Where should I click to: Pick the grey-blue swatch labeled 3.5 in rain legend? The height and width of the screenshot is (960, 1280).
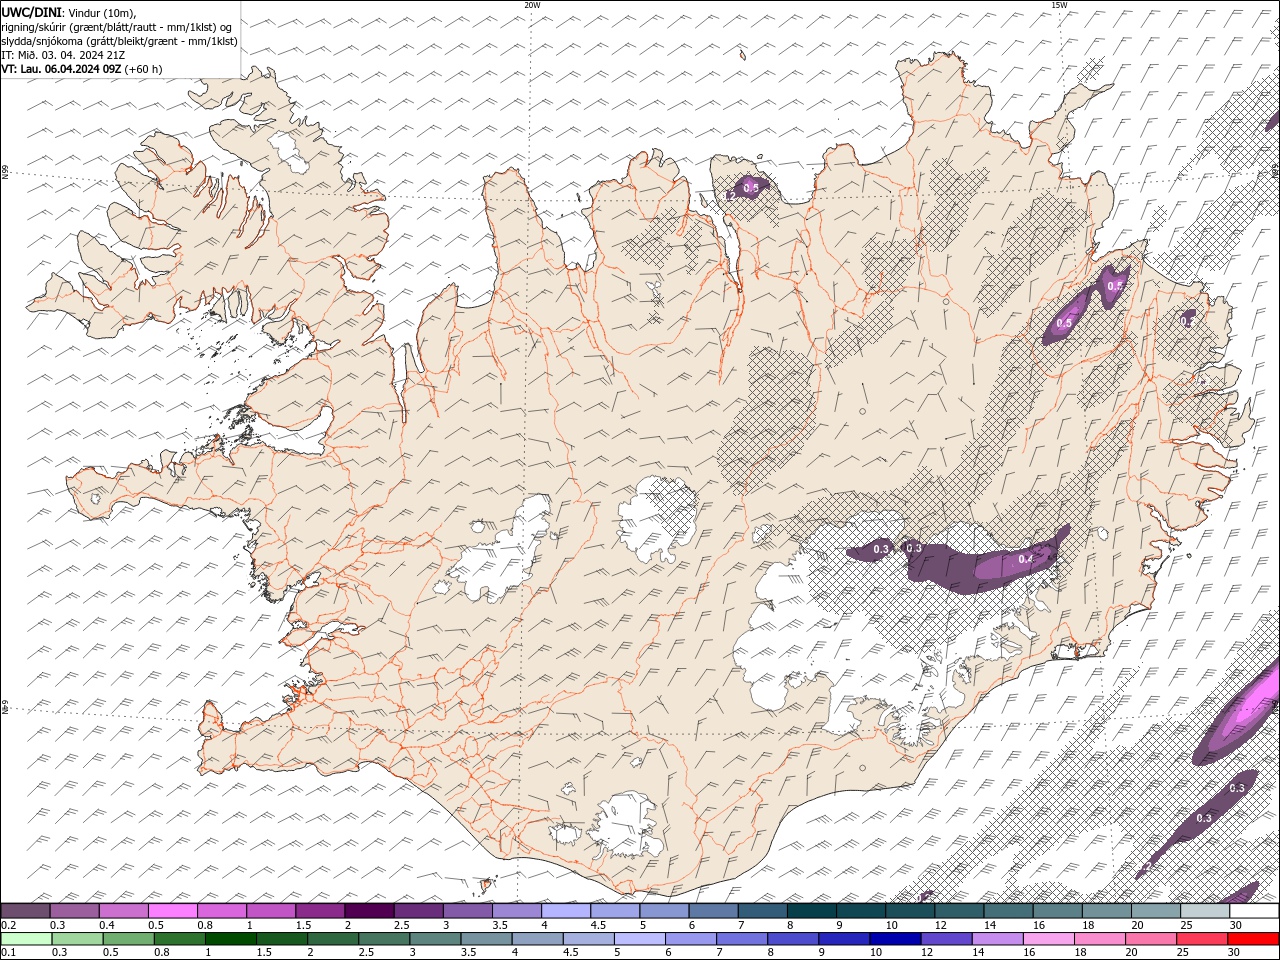tap(486, 939)
